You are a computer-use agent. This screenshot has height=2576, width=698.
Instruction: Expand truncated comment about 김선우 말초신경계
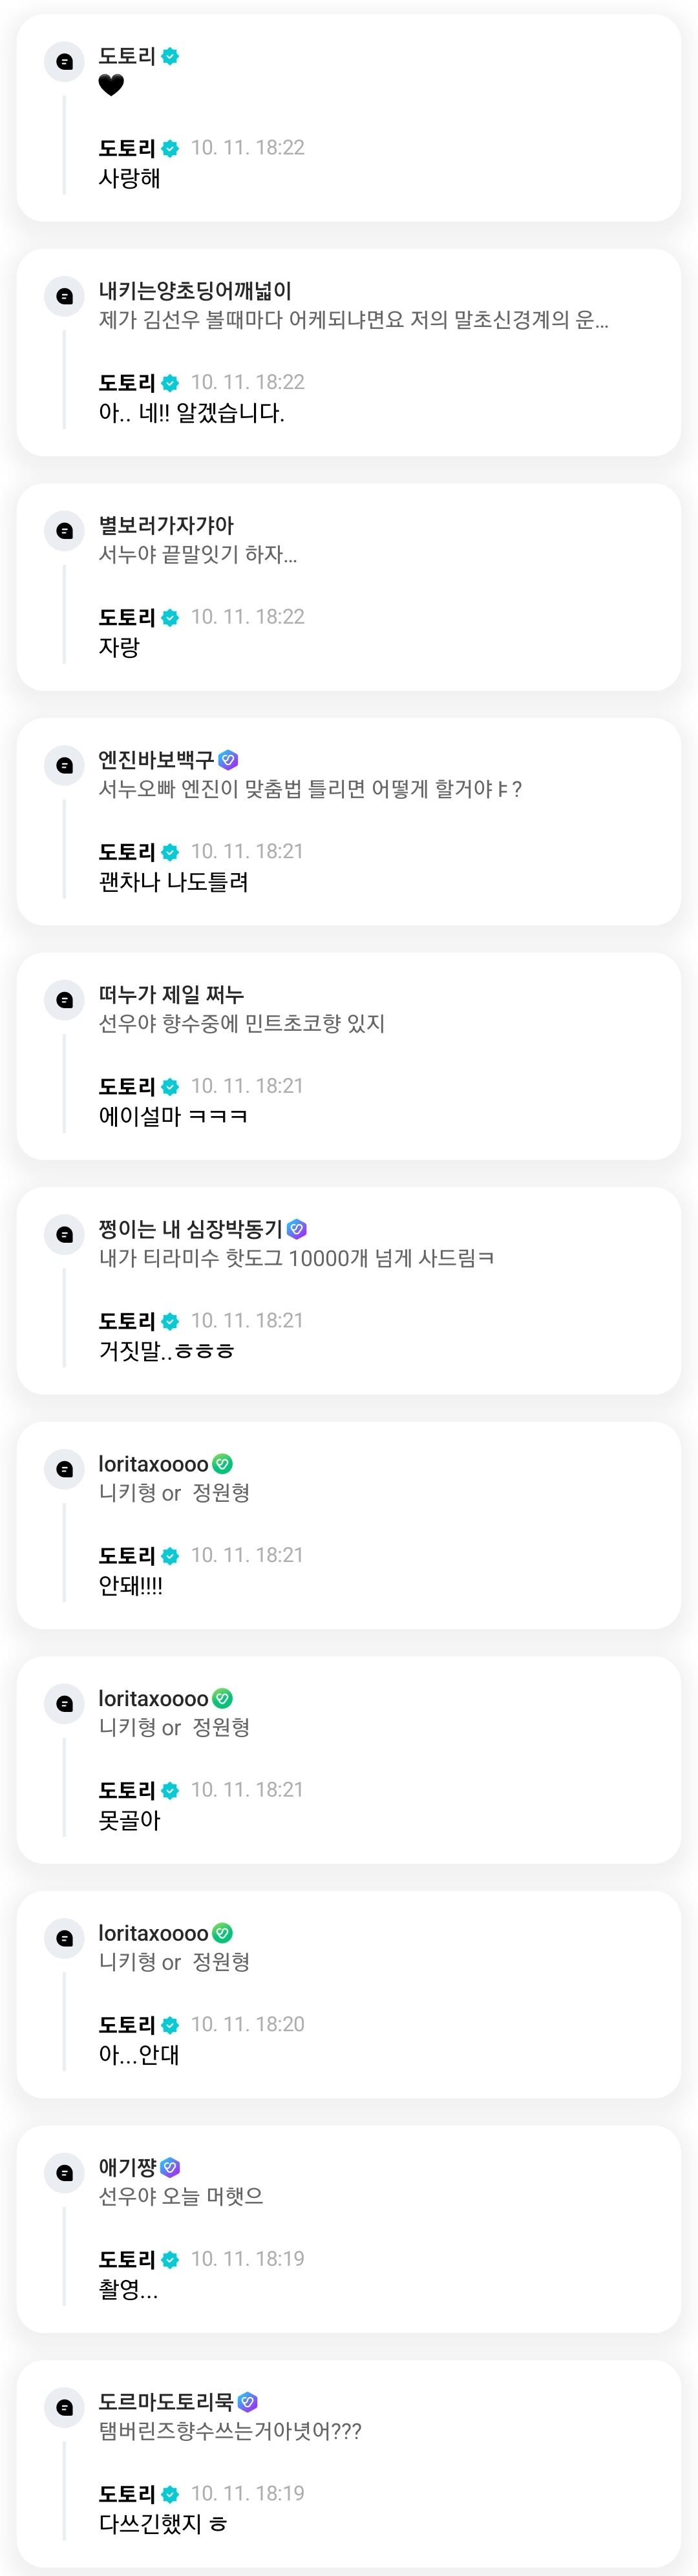coord(353,320)
